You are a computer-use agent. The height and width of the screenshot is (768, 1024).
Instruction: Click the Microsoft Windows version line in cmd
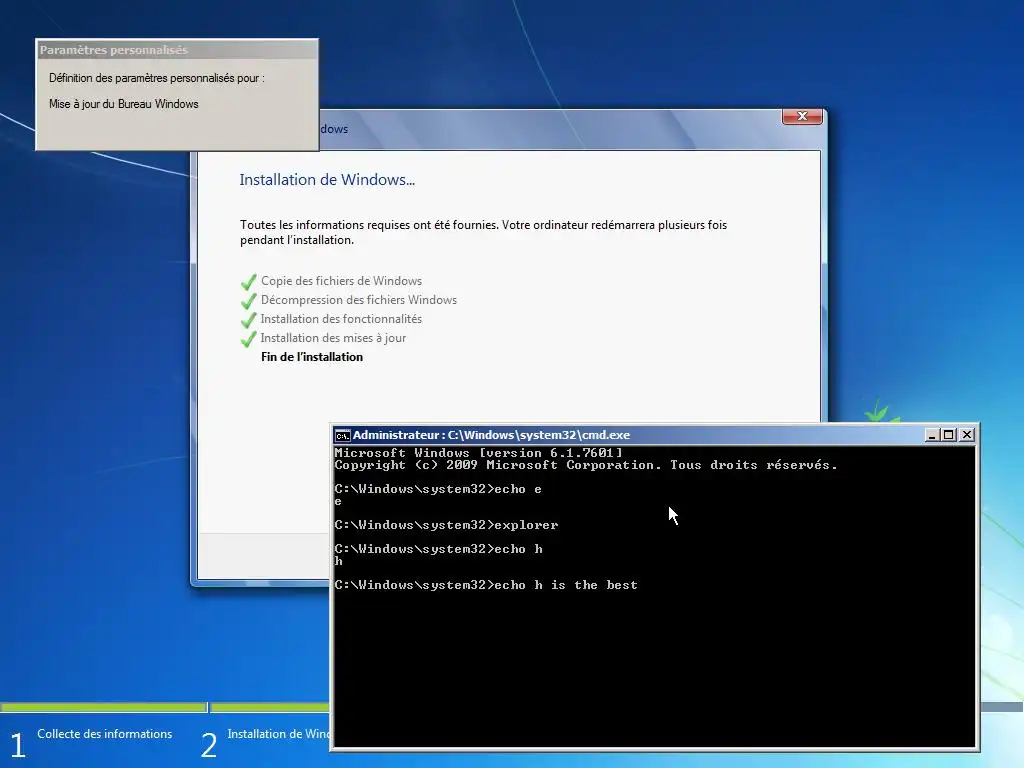[478, 453]
